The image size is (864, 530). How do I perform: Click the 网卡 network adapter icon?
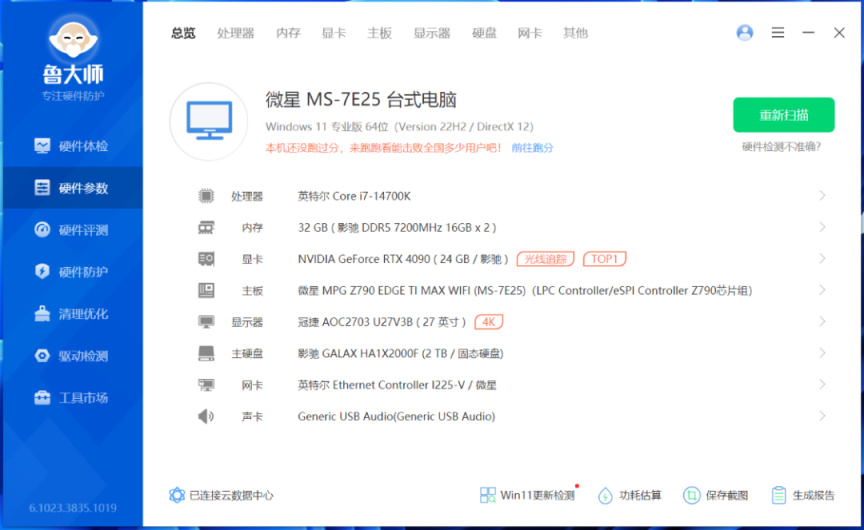click(x=206, y=385)
